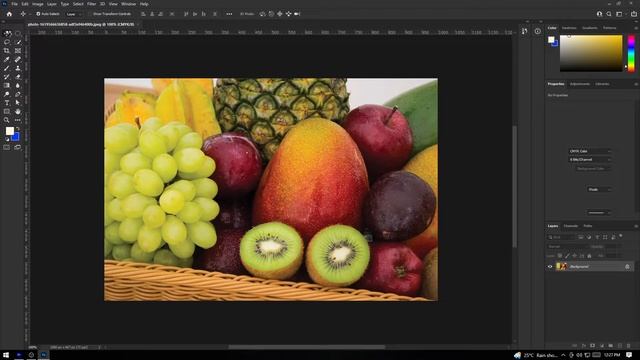Open the File menu
Viewport: 640px width, 360px height.
[14, 4]
